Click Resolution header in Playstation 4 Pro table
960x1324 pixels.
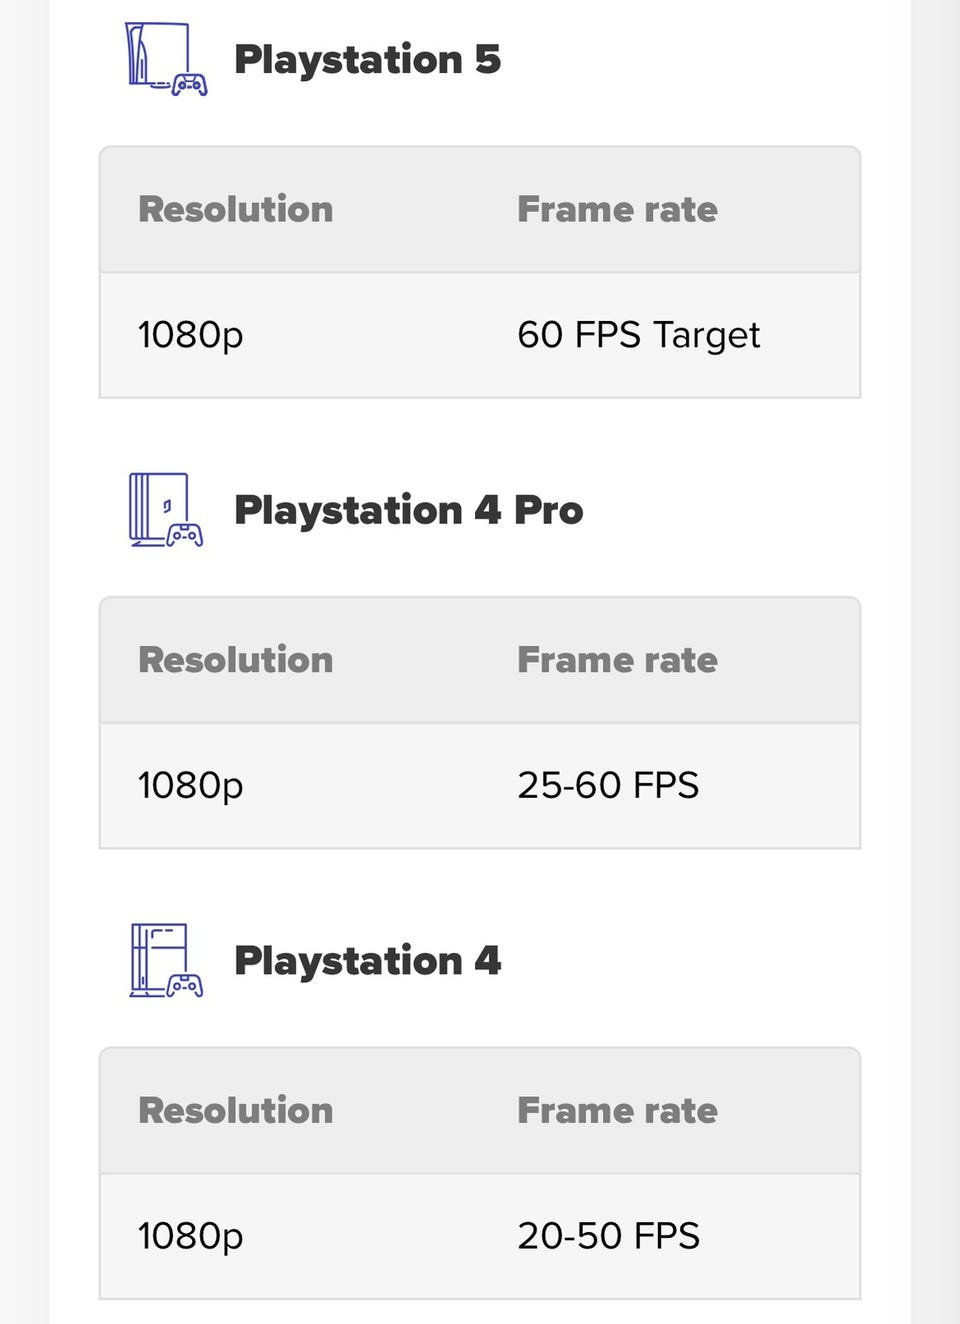click(x=235, y=660)
